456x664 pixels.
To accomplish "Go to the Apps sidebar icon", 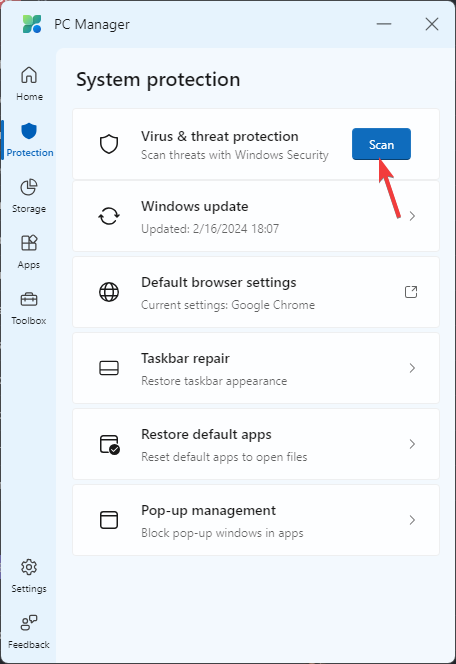I will tap(29, 243).
